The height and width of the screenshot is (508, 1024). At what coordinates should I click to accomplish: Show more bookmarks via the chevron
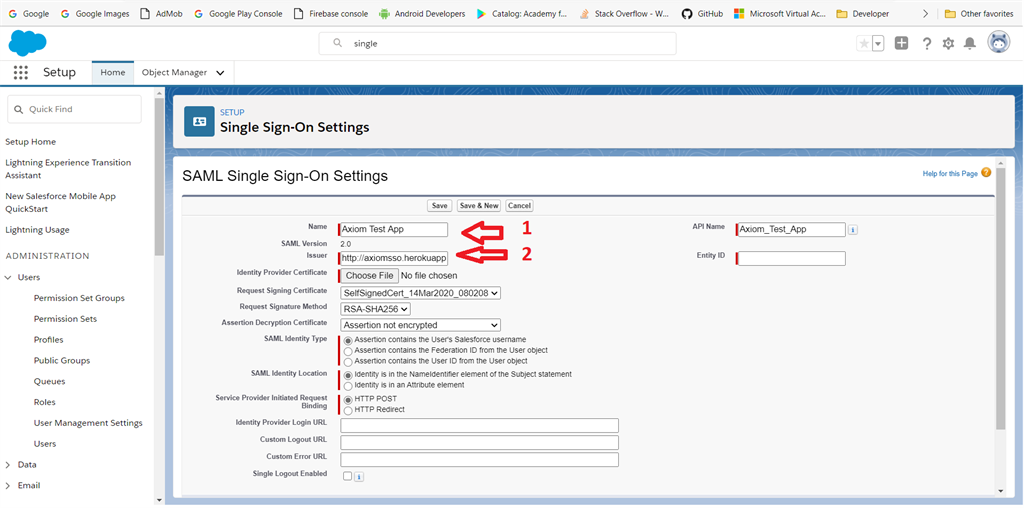925,13
